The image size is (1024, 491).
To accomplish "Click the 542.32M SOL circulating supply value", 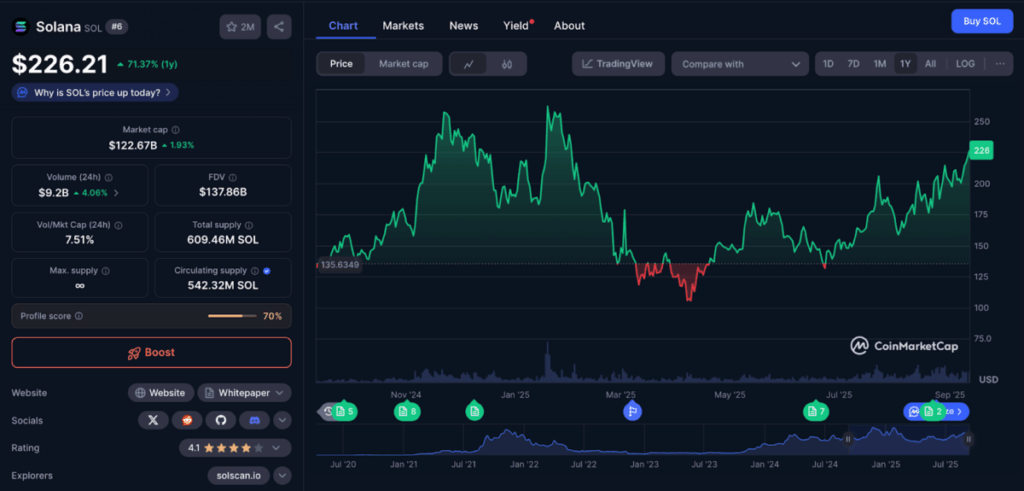I will 223,285.
